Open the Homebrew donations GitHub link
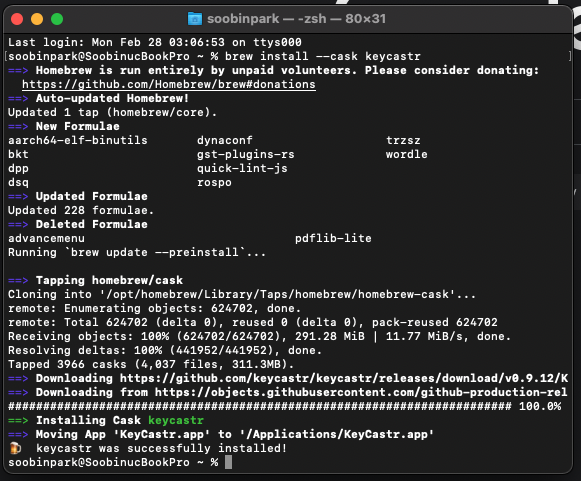 tap(169, 84)
